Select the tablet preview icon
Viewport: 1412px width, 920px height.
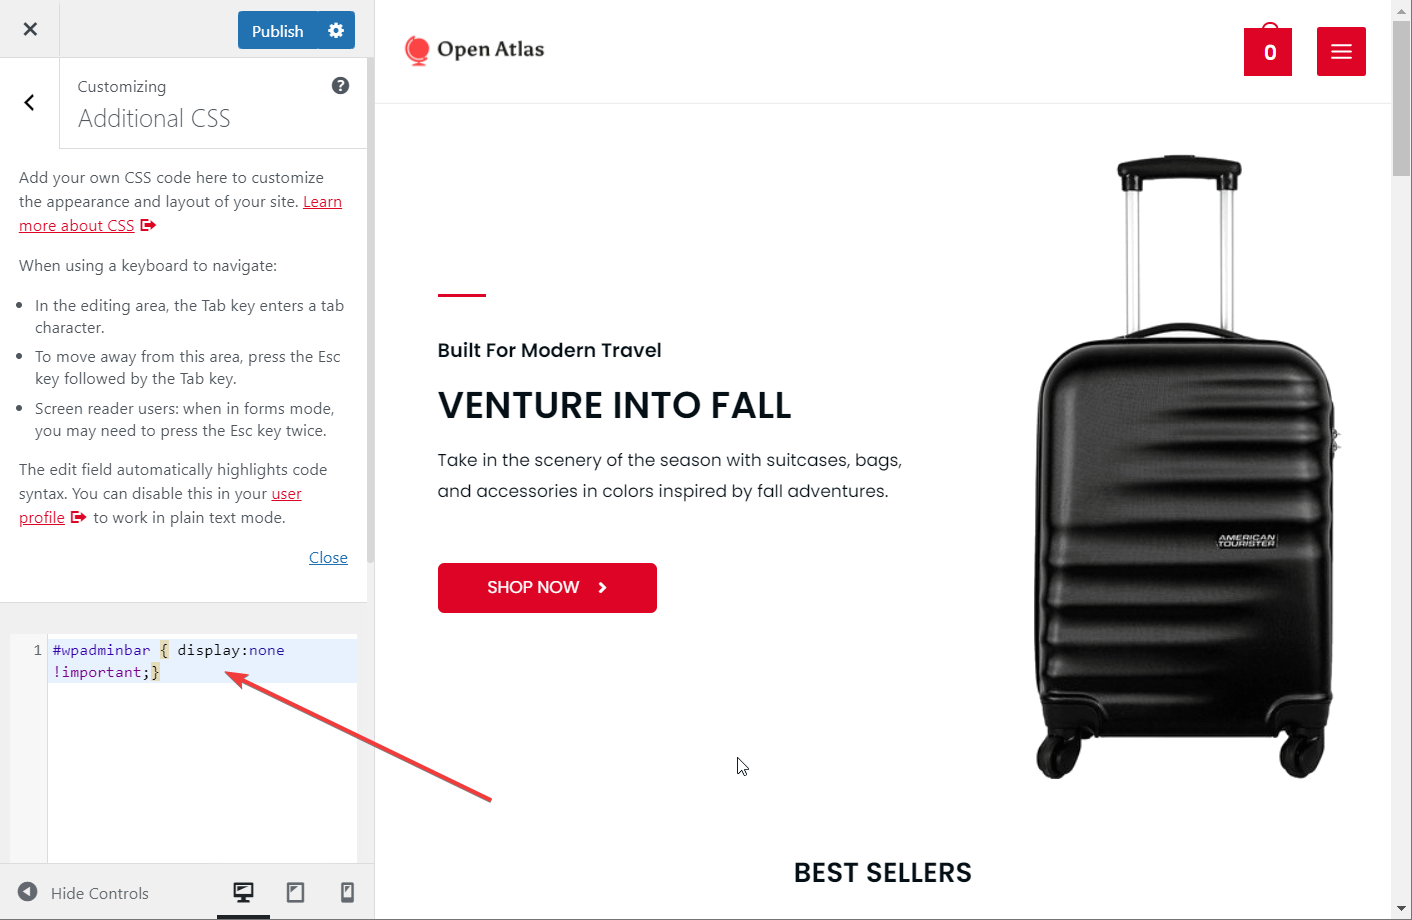coord(295,892)
